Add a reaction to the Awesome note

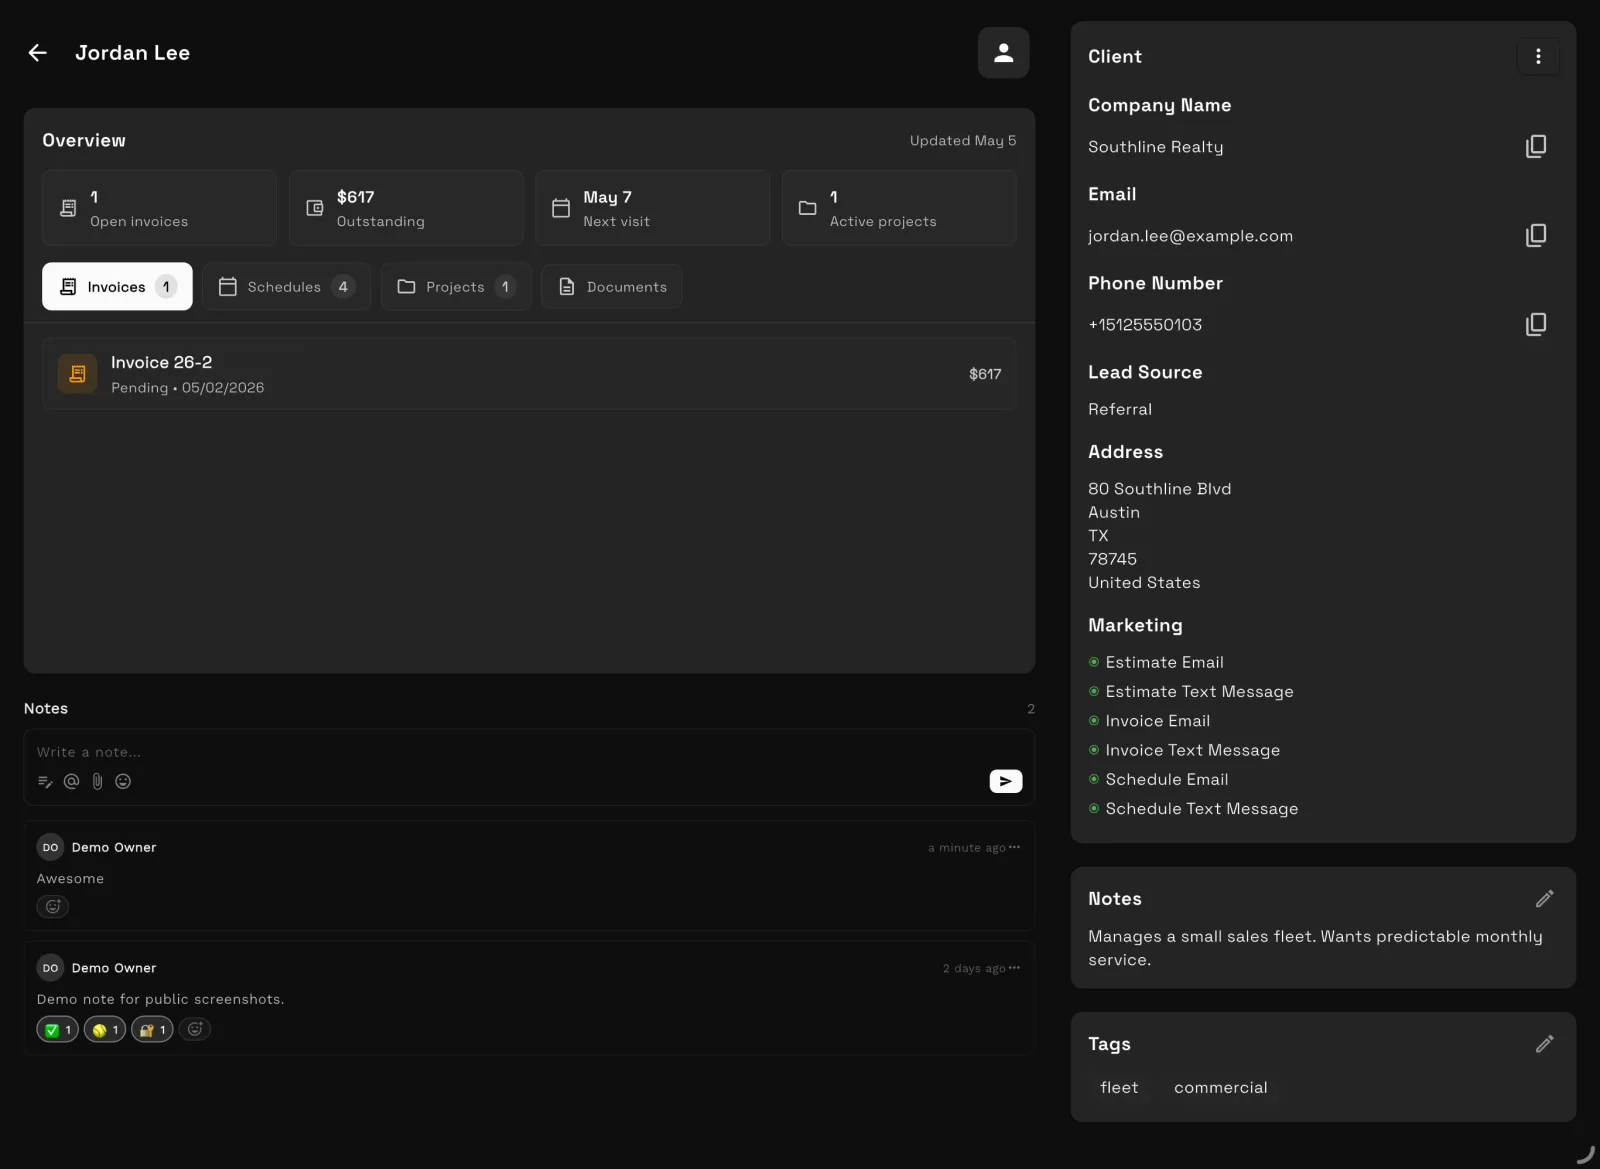click(53, 907)
